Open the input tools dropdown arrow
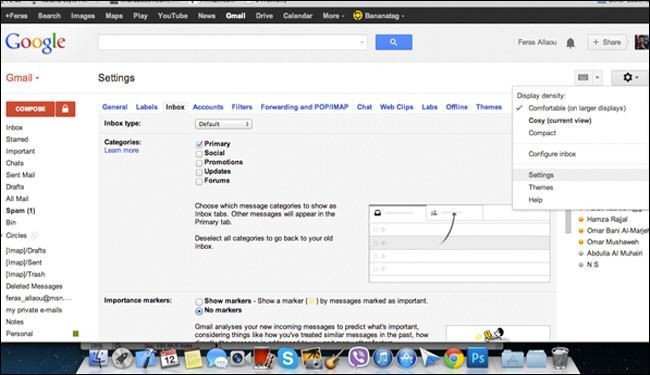Image resolution: width=650 pixels, height=375 pixels. (x=597, y=77)
